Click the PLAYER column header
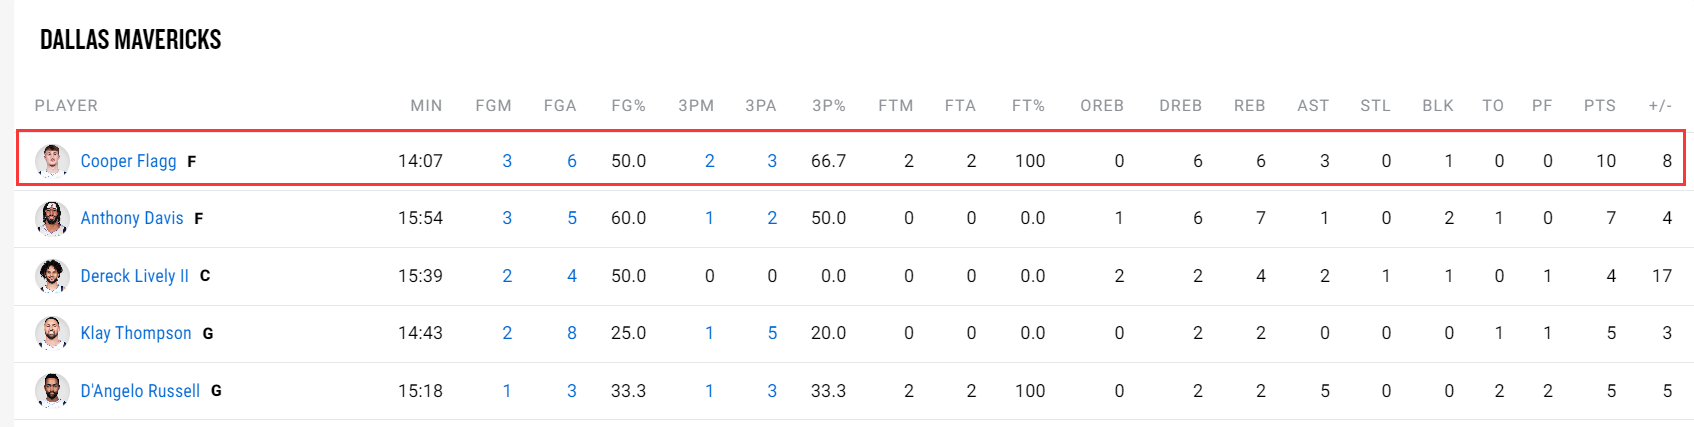 (x=66, y=106)
